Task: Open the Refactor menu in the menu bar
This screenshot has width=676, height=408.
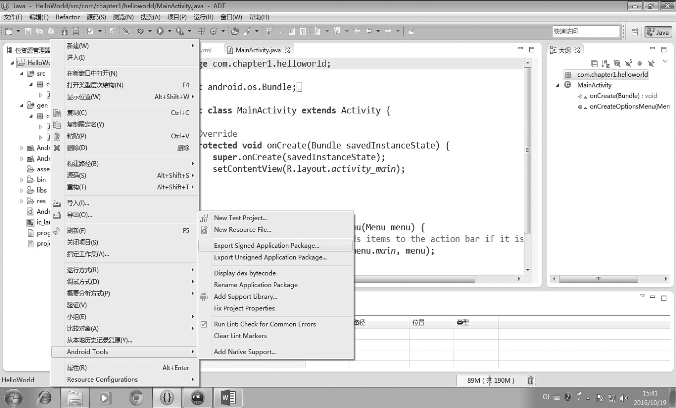Action: pos(68,17)
